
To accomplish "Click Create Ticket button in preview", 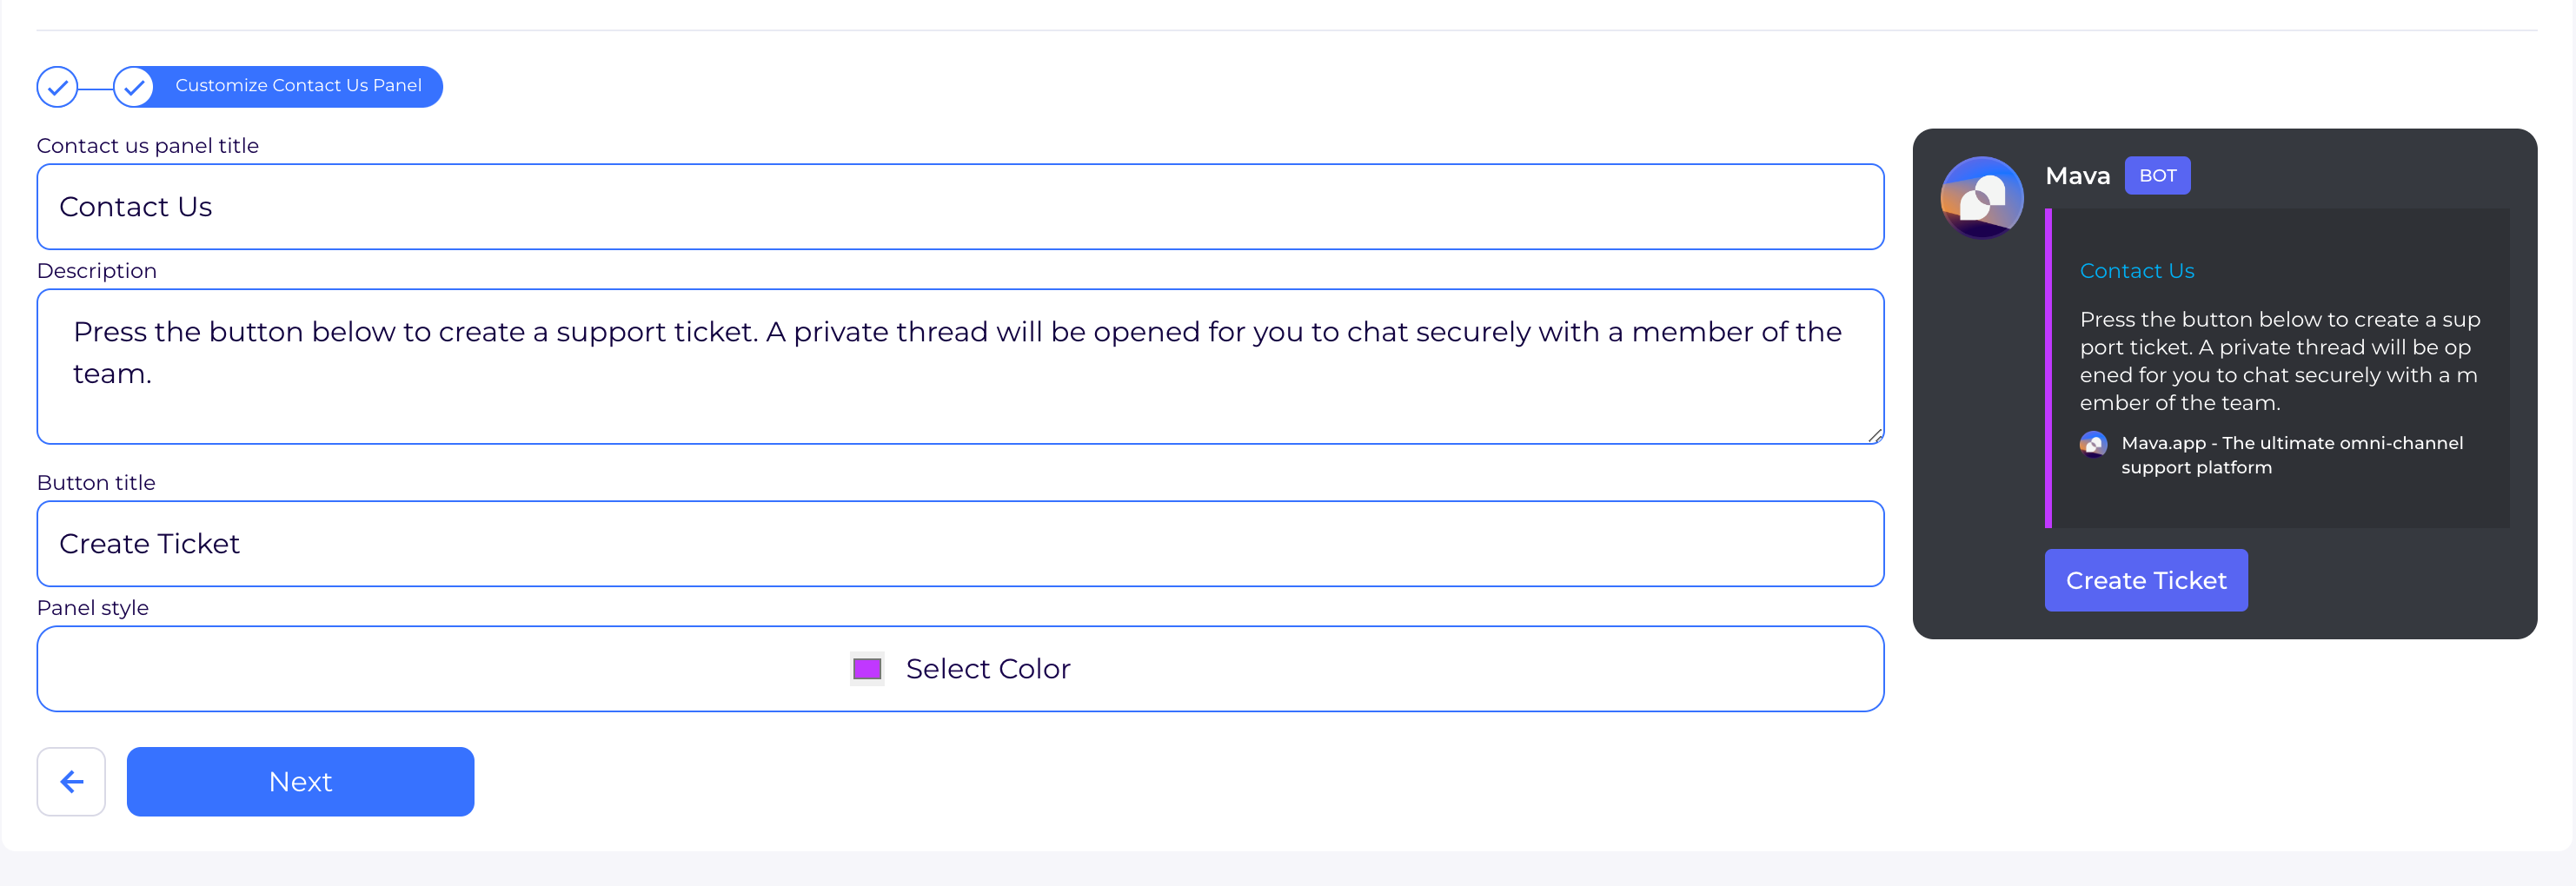I will [2146, 580].
